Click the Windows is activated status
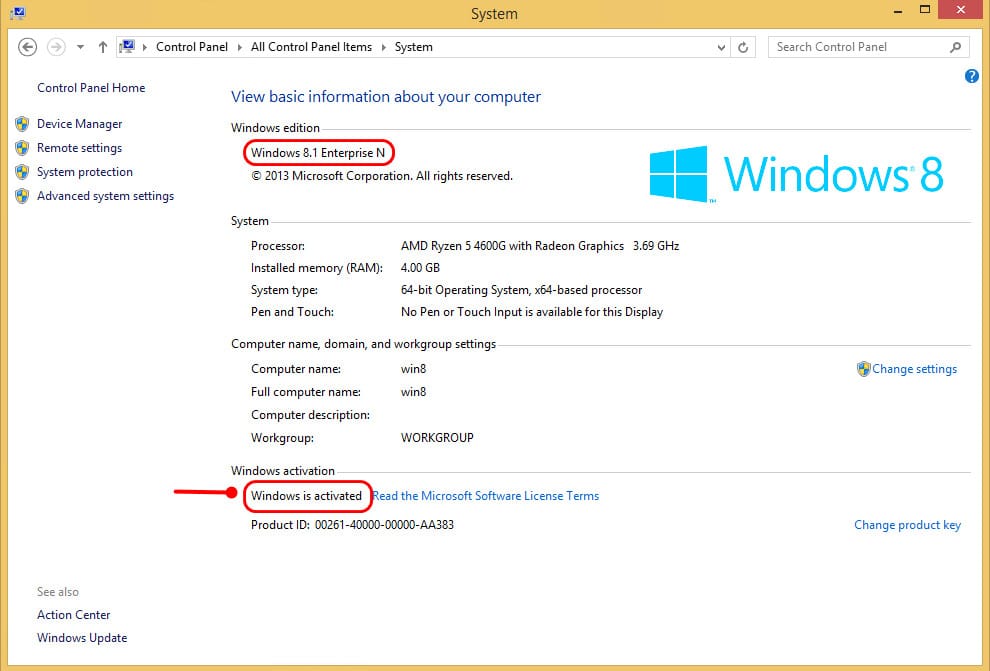990x671 pixels. pos(306,496)
